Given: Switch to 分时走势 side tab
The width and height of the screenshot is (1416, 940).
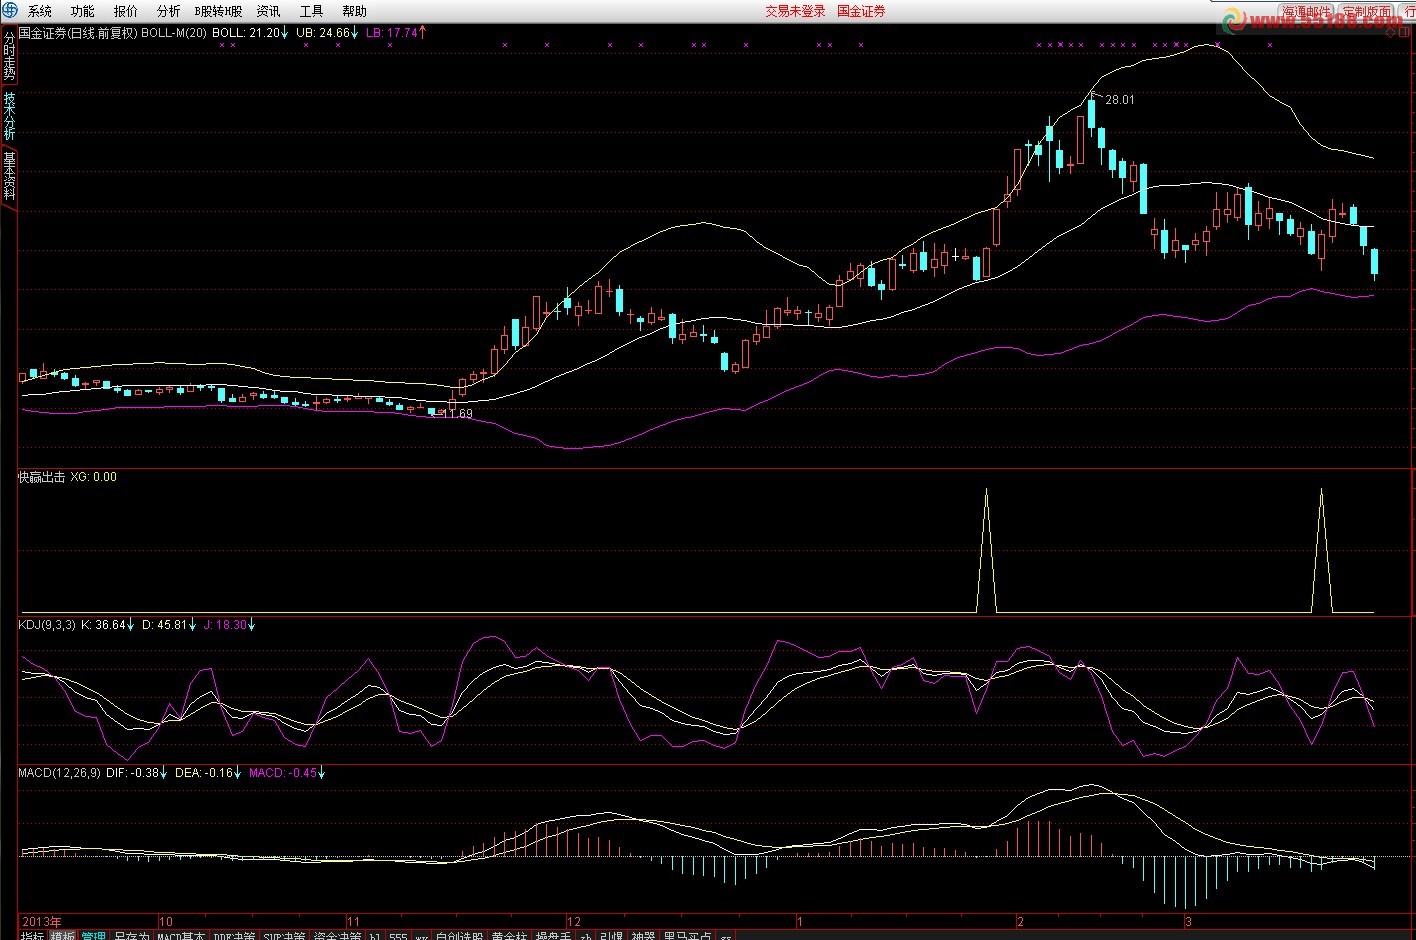Looking at the screenshot, I should [x=9, y=56].
